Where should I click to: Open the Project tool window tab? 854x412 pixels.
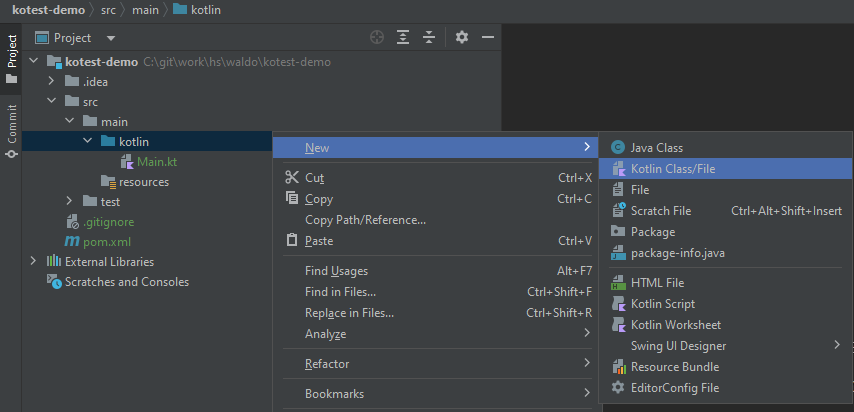point(11,59)
